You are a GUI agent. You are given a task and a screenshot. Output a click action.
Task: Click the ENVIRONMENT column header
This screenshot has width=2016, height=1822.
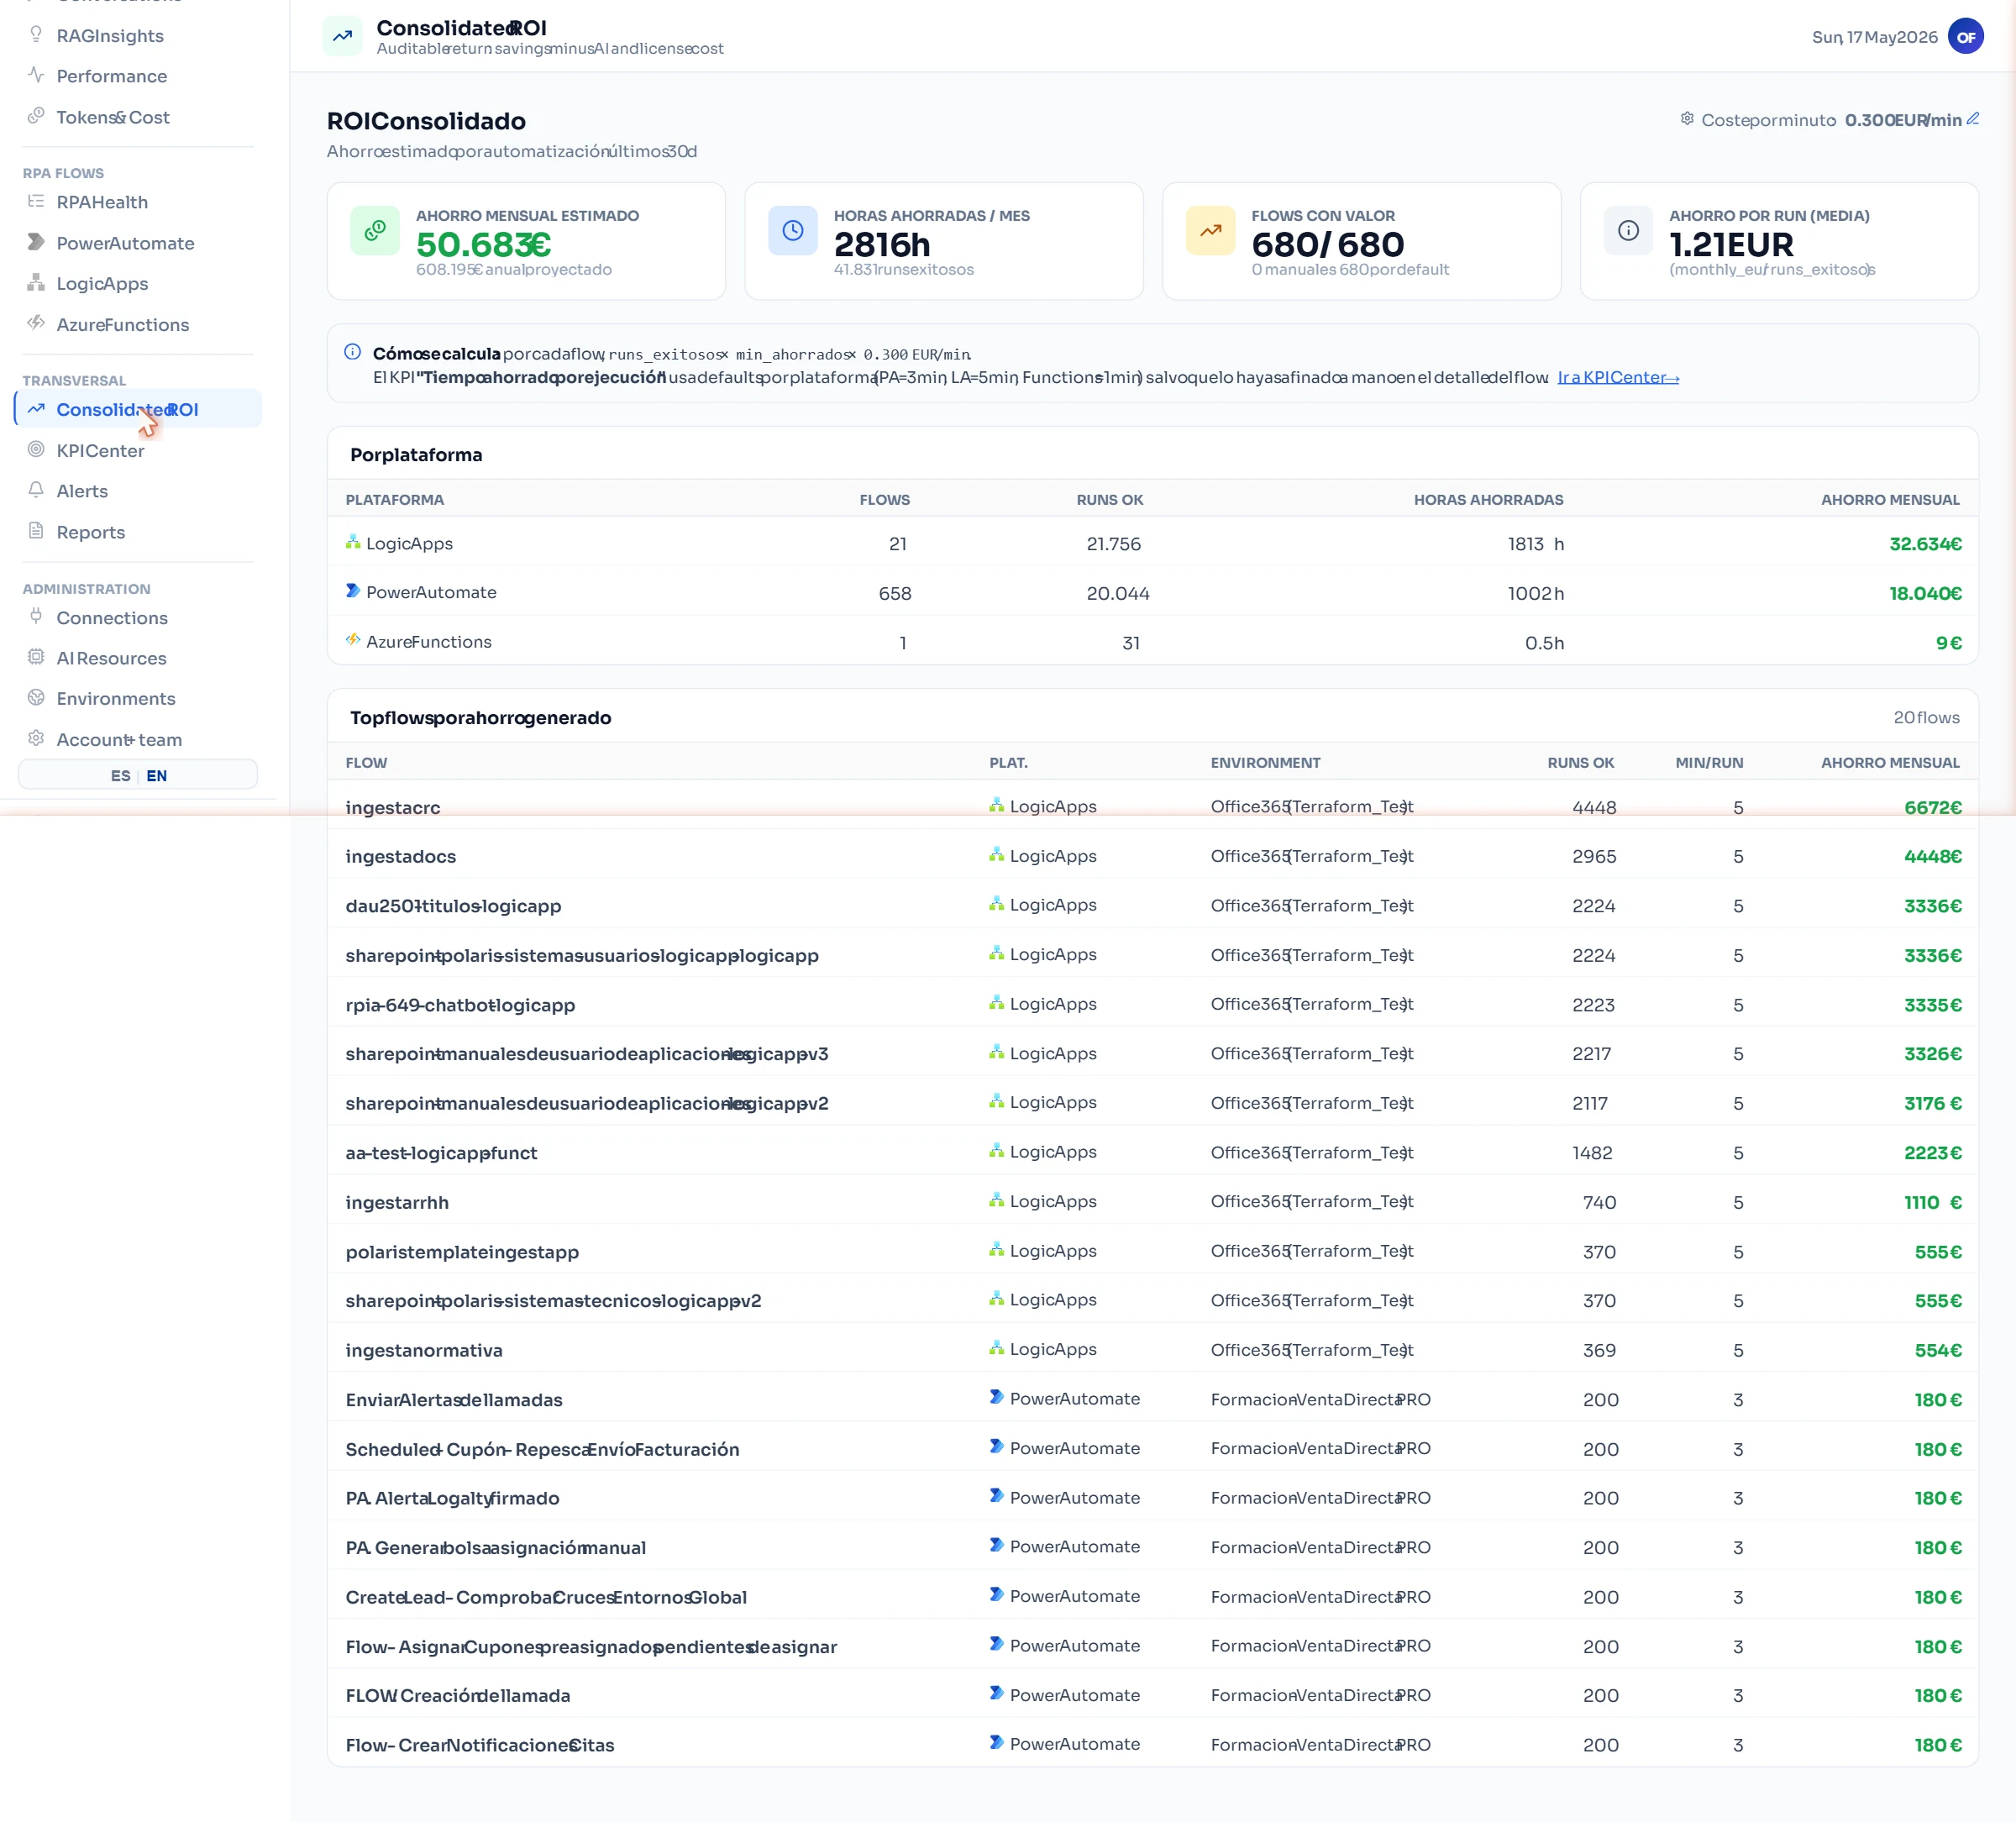pyautogui.click(x=1265, y=763)
